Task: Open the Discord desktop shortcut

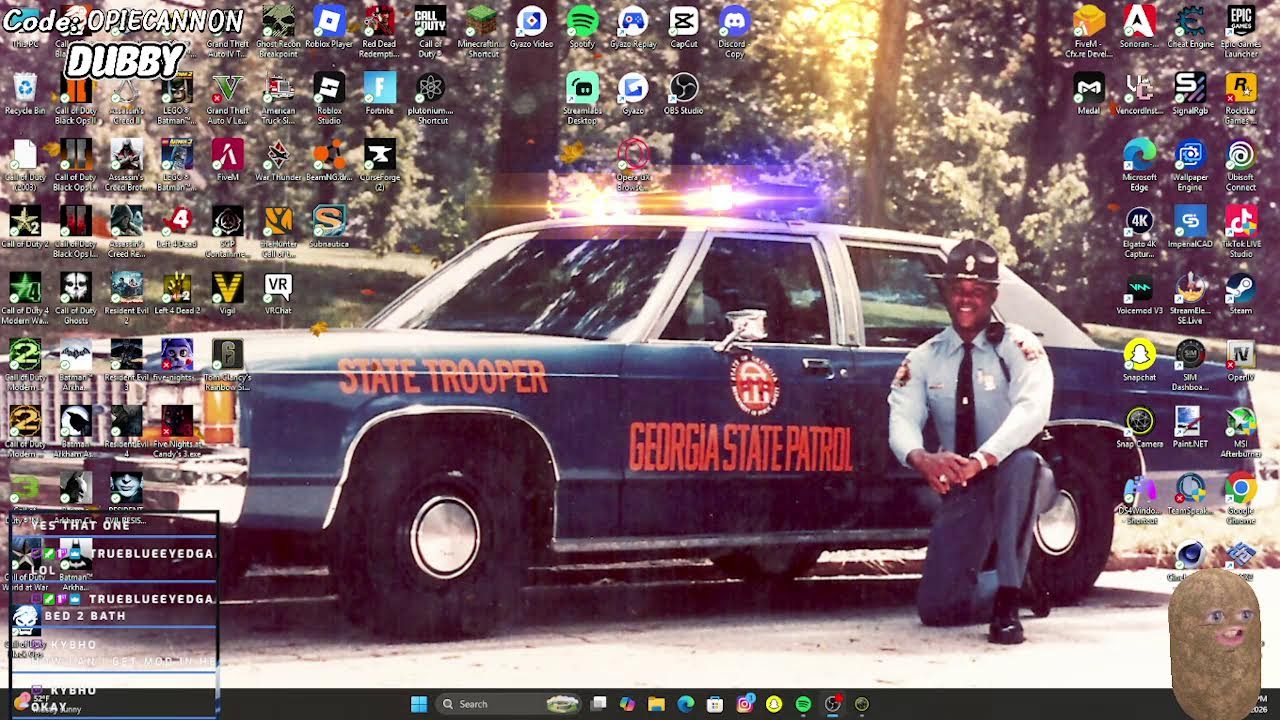Action: coord(734,32)
